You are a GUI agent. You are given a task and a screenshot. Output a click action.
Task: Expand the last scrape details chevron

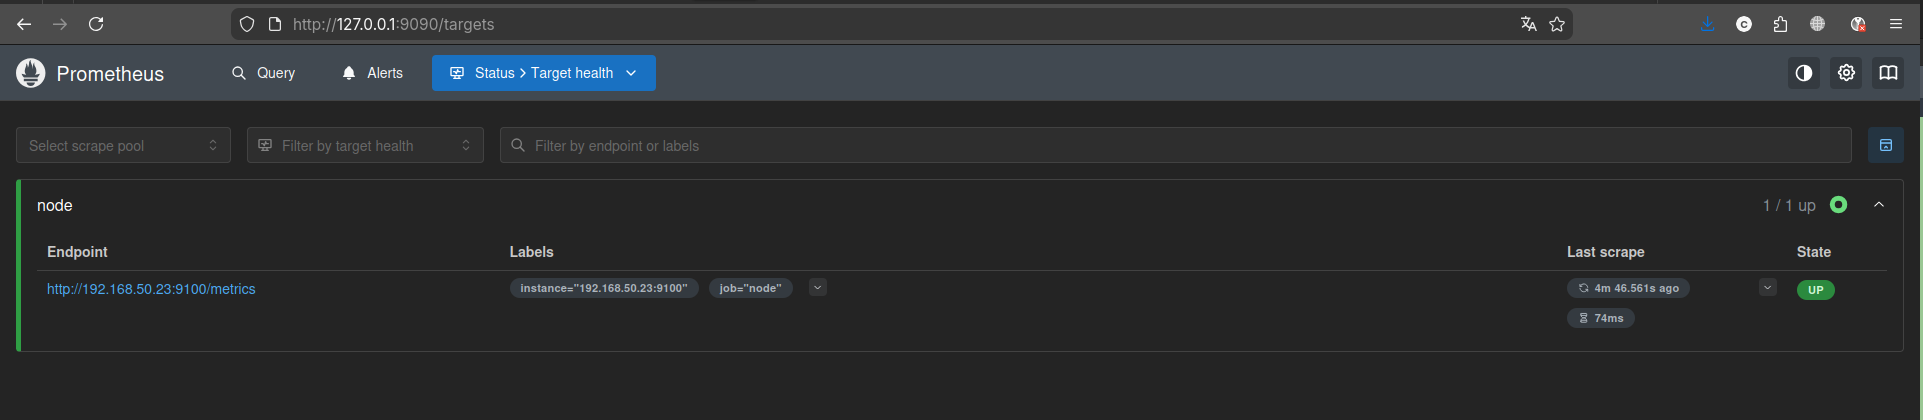coord(1767,288)
